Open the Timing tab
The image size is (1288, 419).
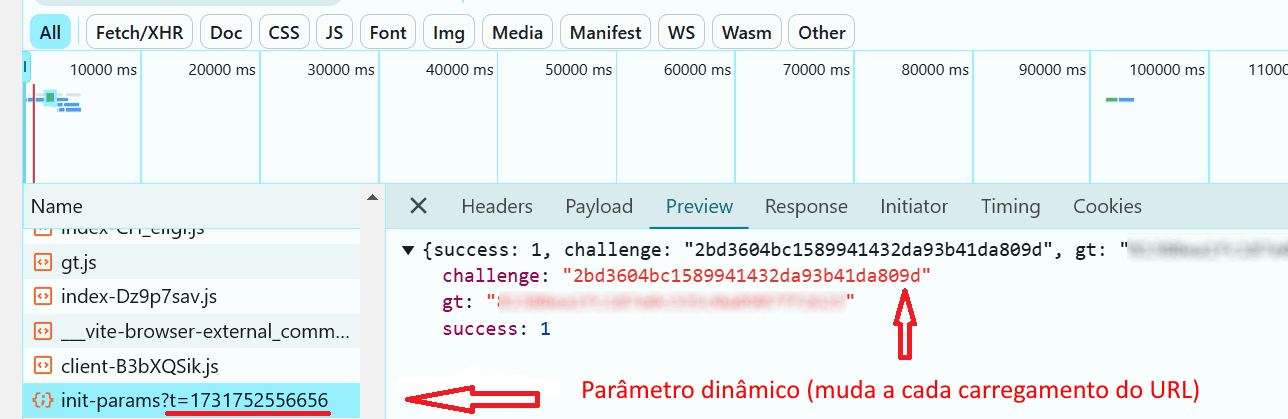tap(1010, 206)
